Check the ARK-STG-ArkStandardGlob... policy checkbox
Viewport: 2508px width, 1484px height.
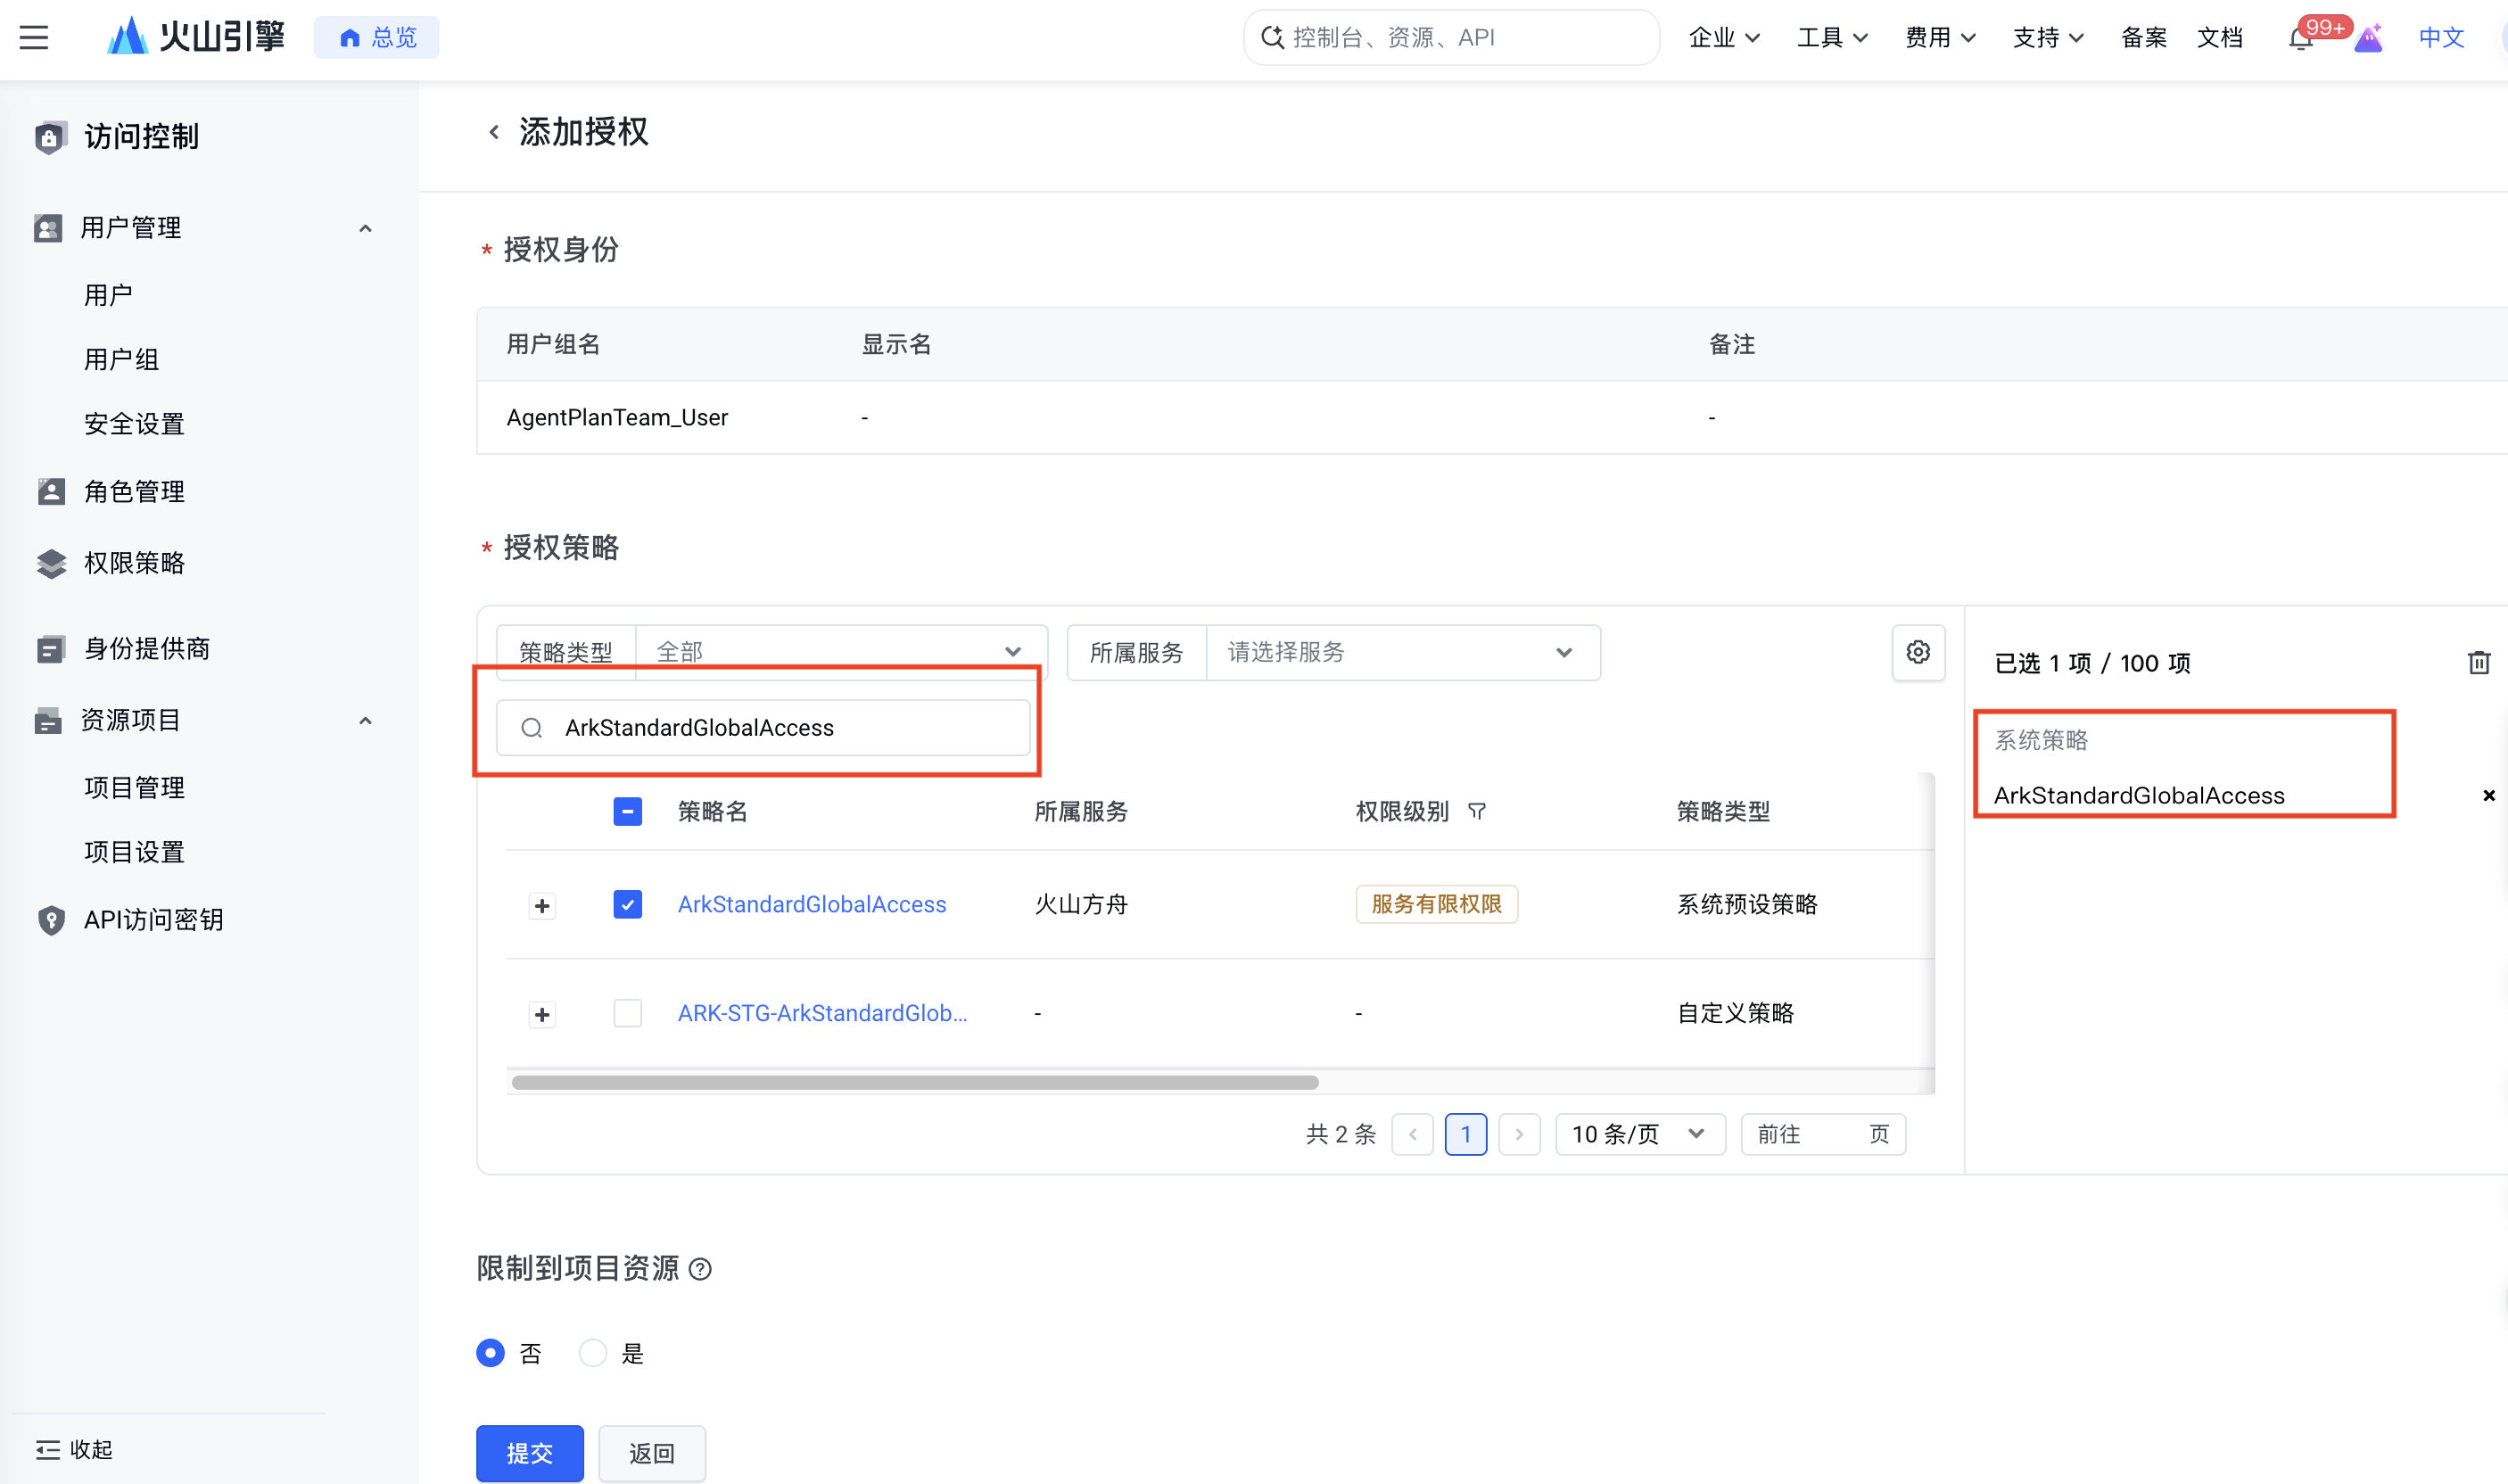(x=627, y=1013)
